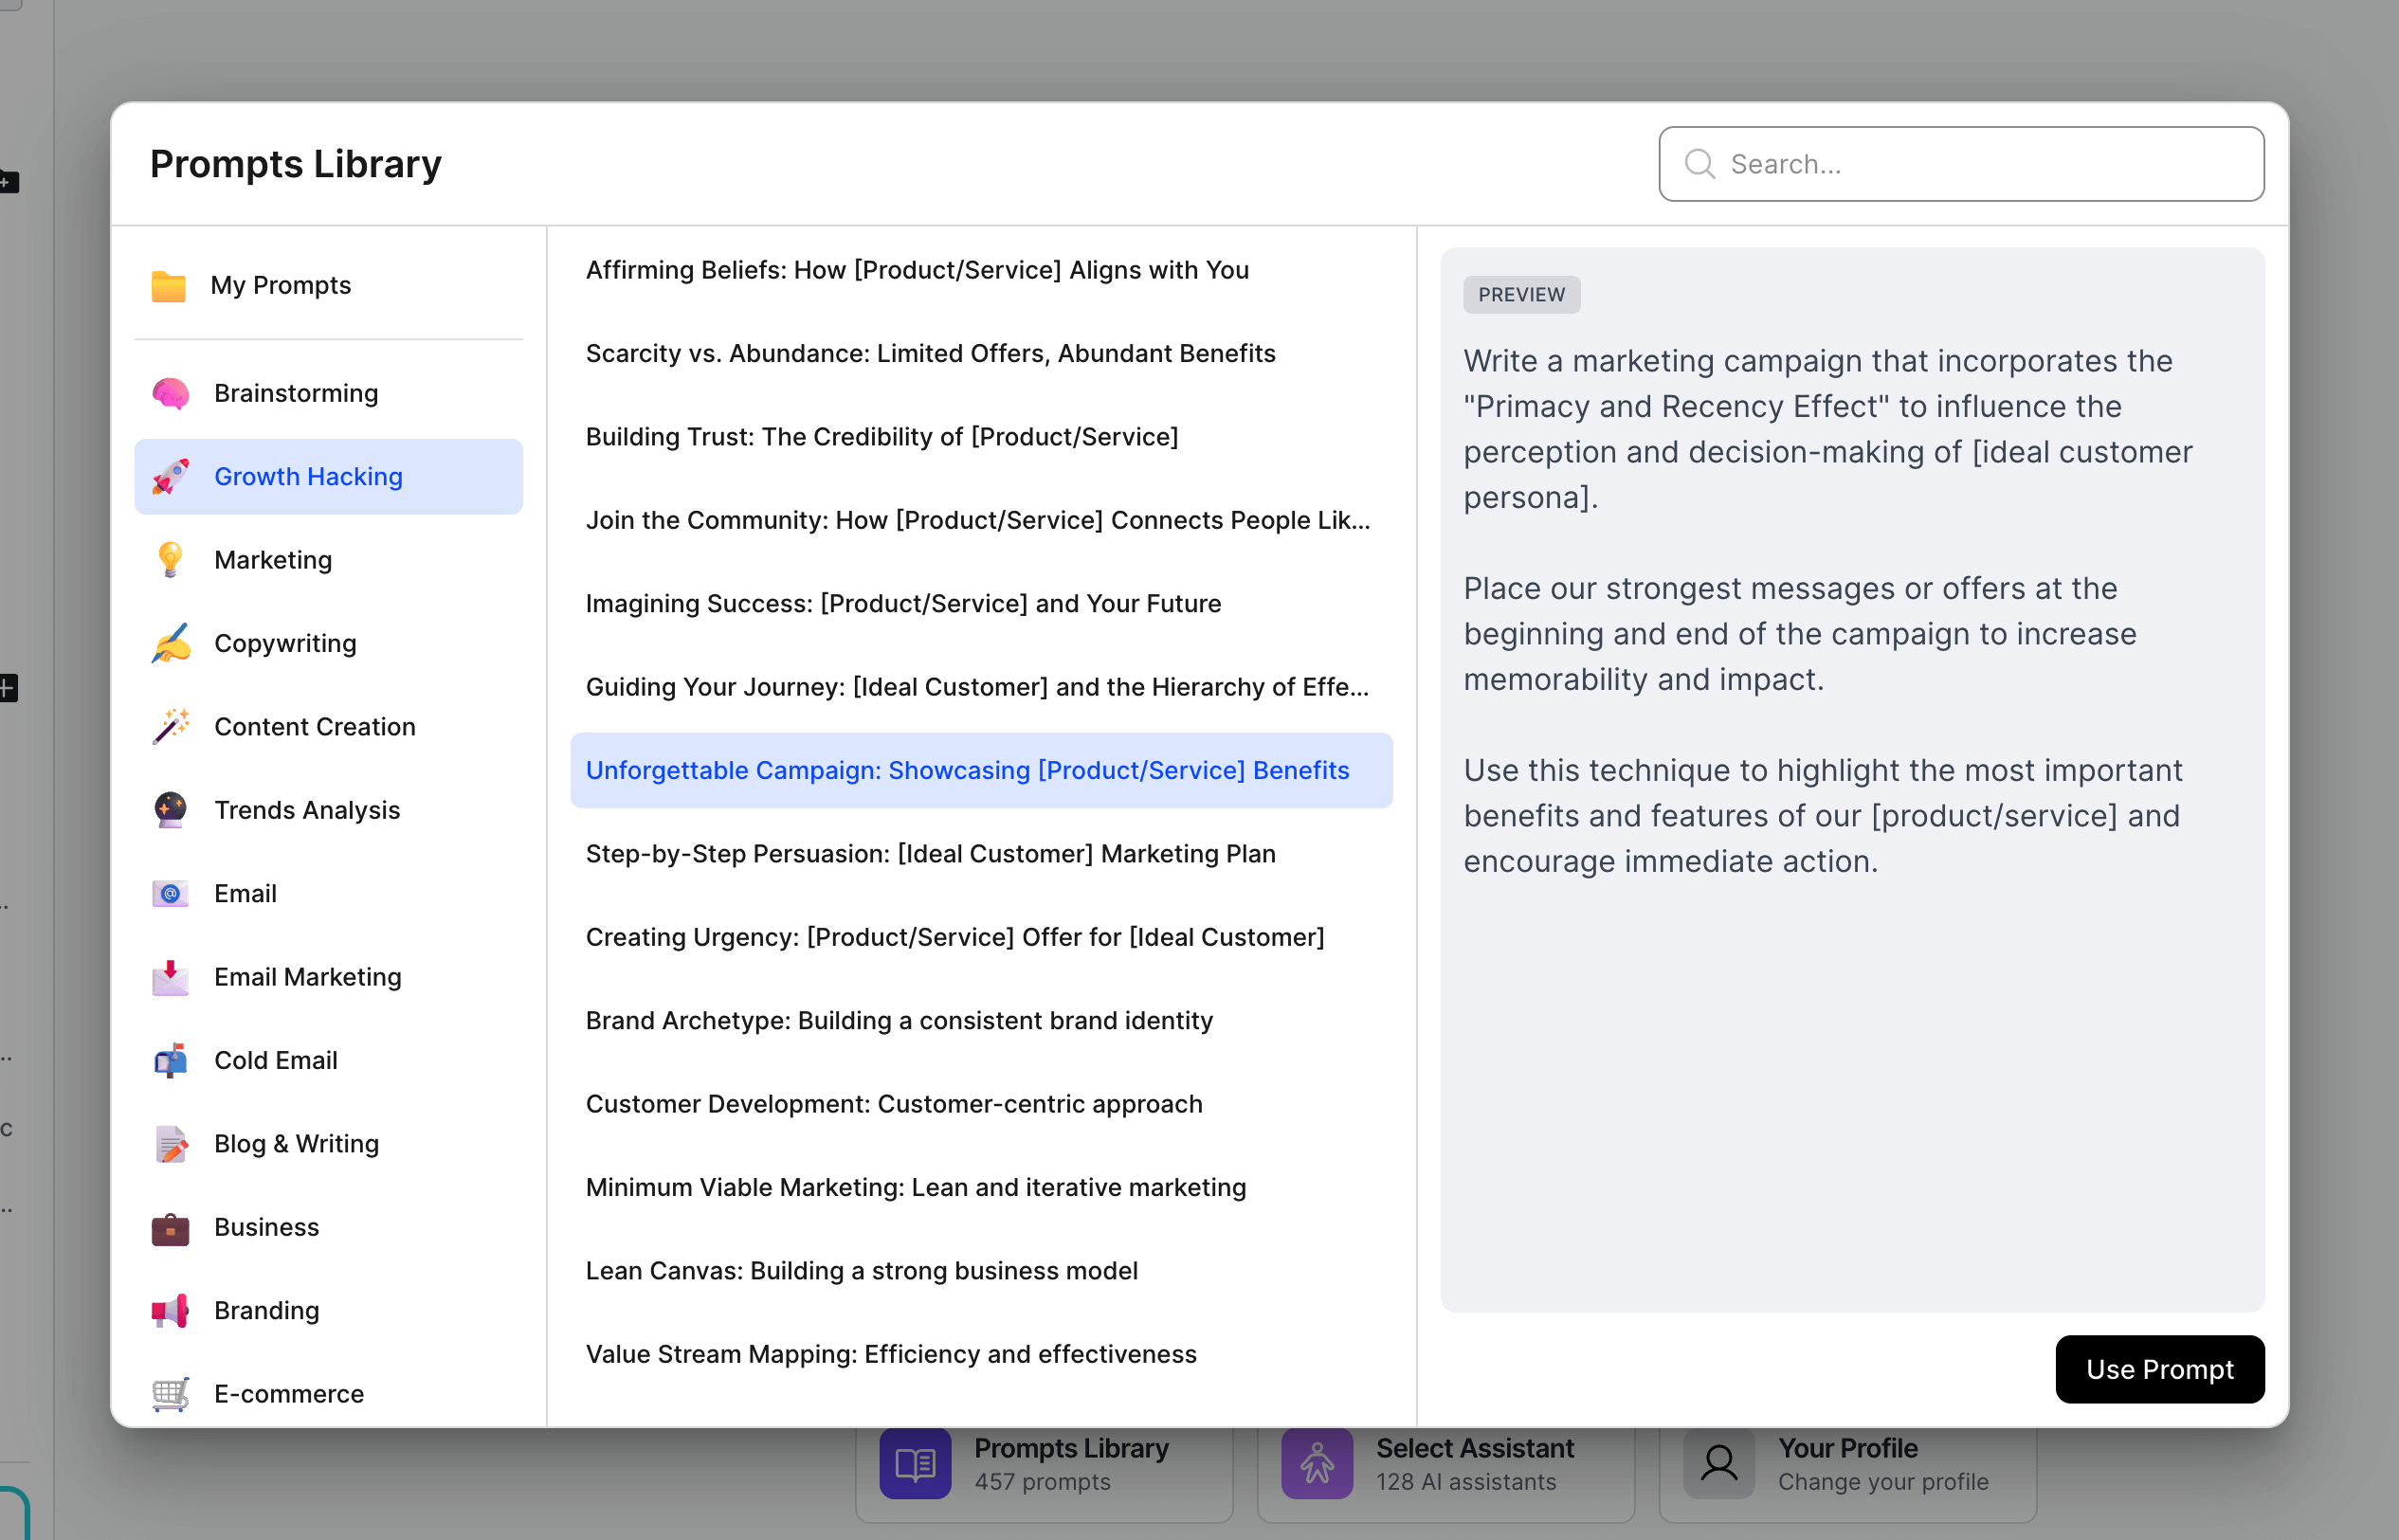This screenshot has width=2399, height=1540.
Task: Open the Content Creation magic wand icon
Action: [170, 726]
